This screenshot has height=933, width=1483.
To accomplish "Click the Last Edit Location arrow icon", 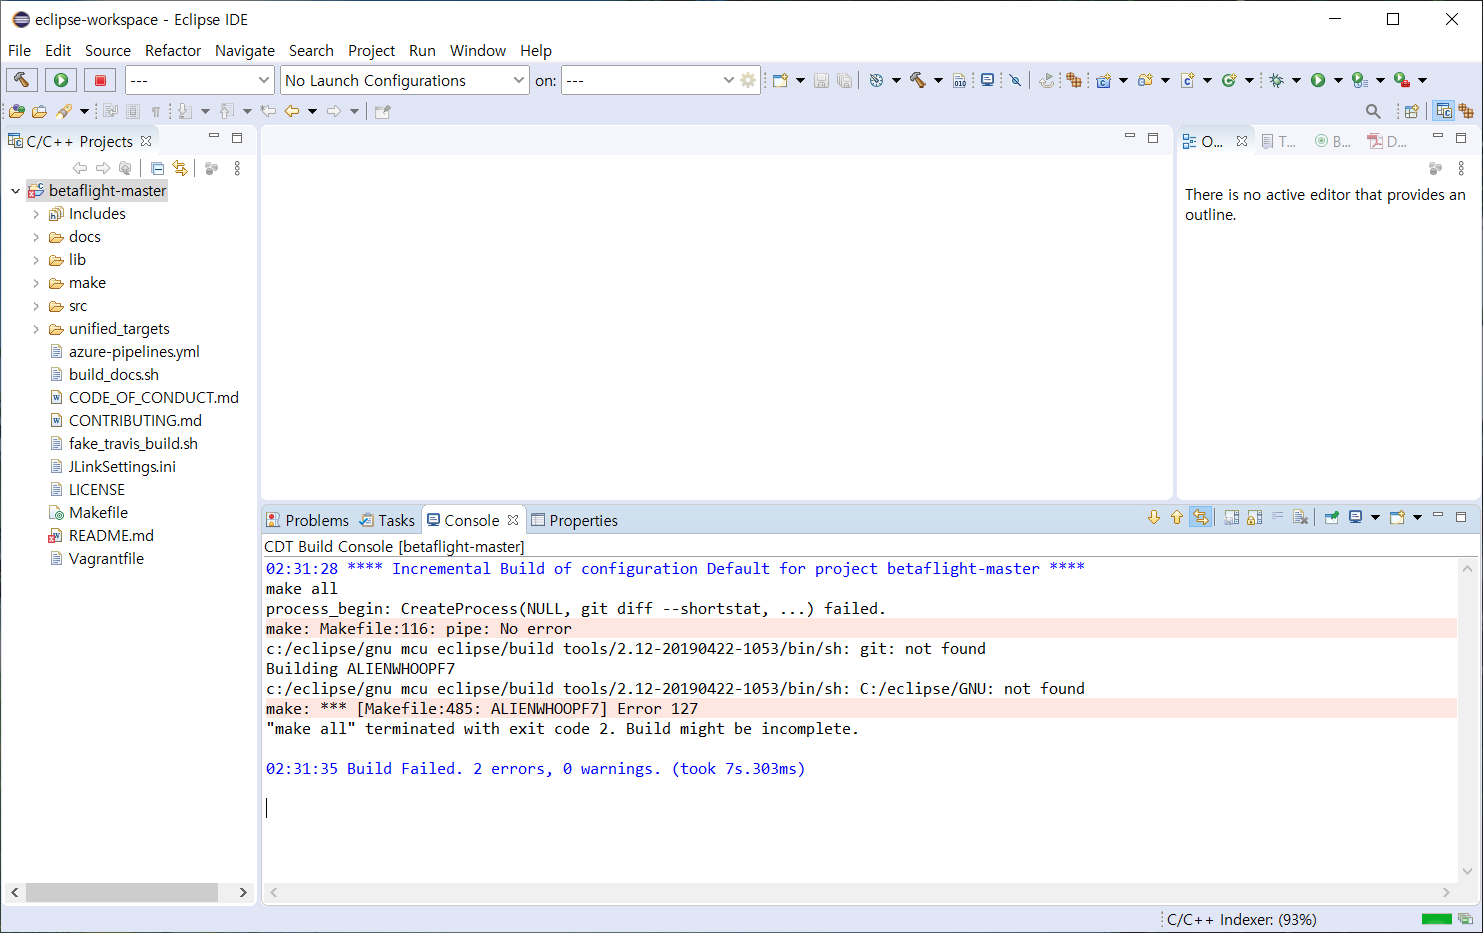I will pyautogui.click(x=268, y=111).
